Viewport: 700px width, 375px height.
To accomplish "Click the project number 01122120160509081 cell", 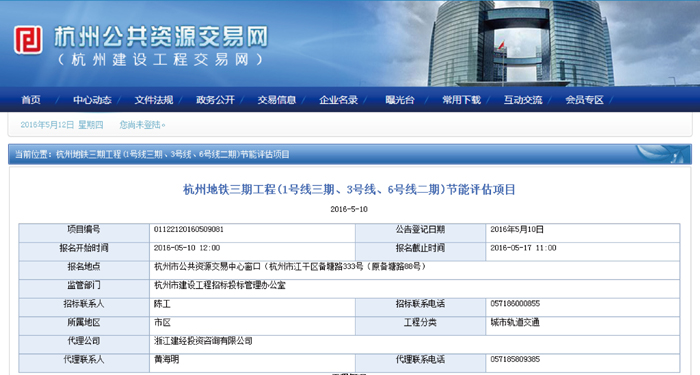I will [252, 229].
